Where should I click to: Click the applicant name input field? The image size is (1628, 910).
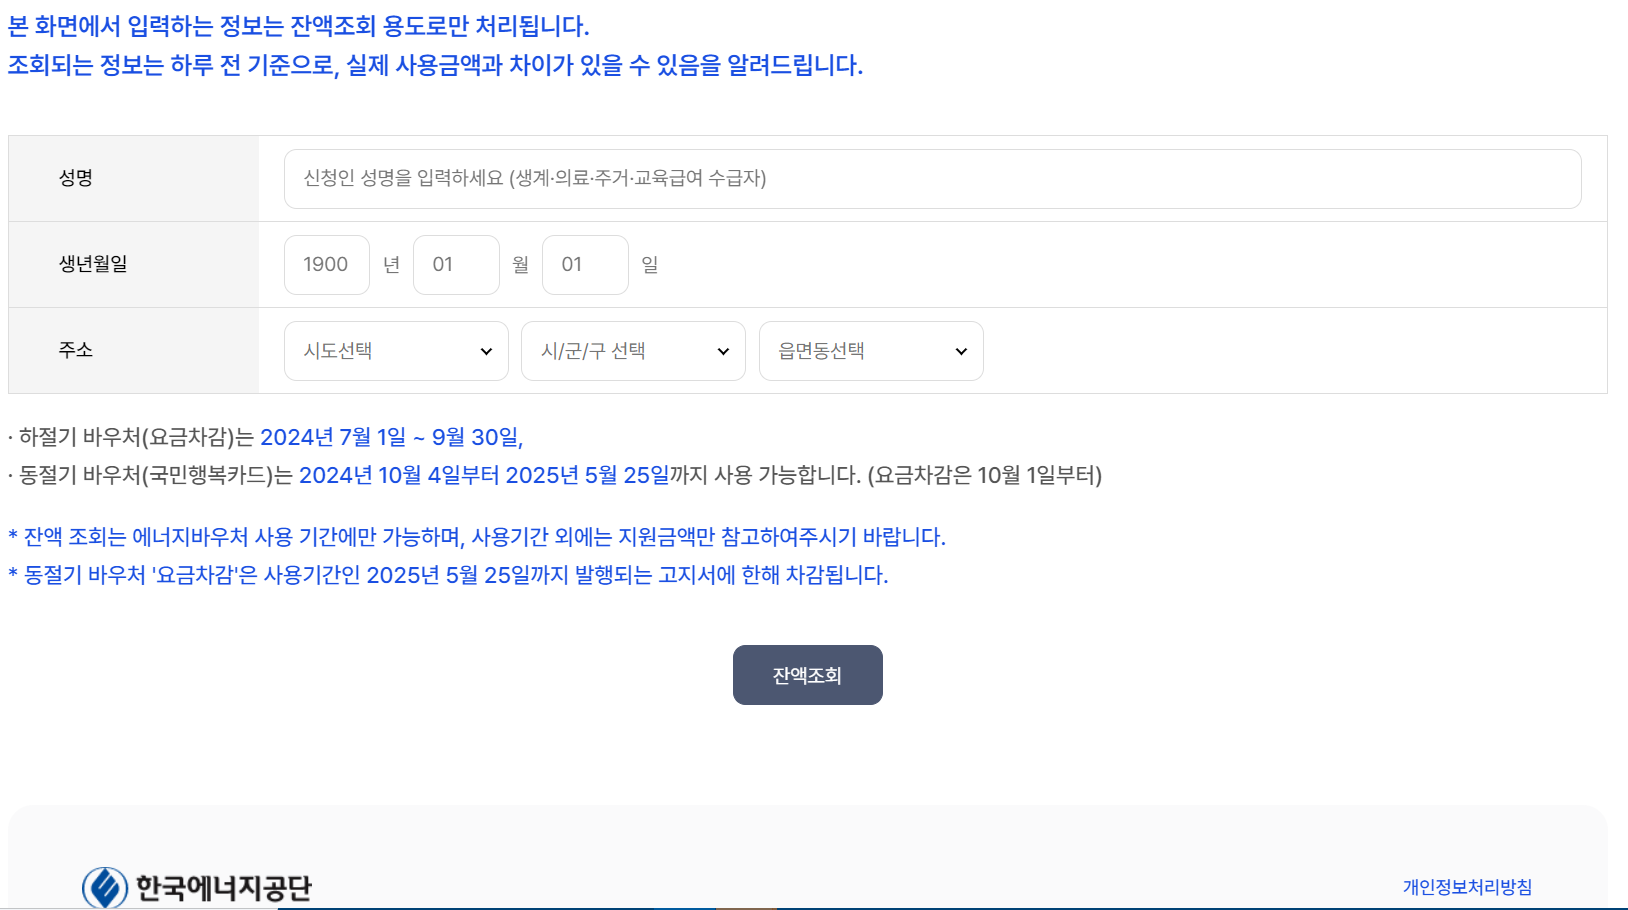932,178
